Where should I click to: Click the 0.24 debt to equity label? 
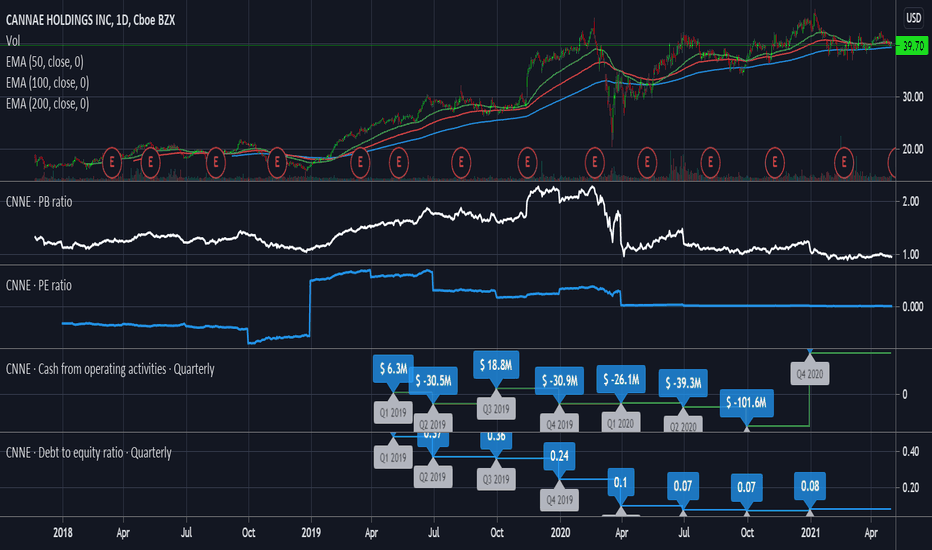coord(559,456)
